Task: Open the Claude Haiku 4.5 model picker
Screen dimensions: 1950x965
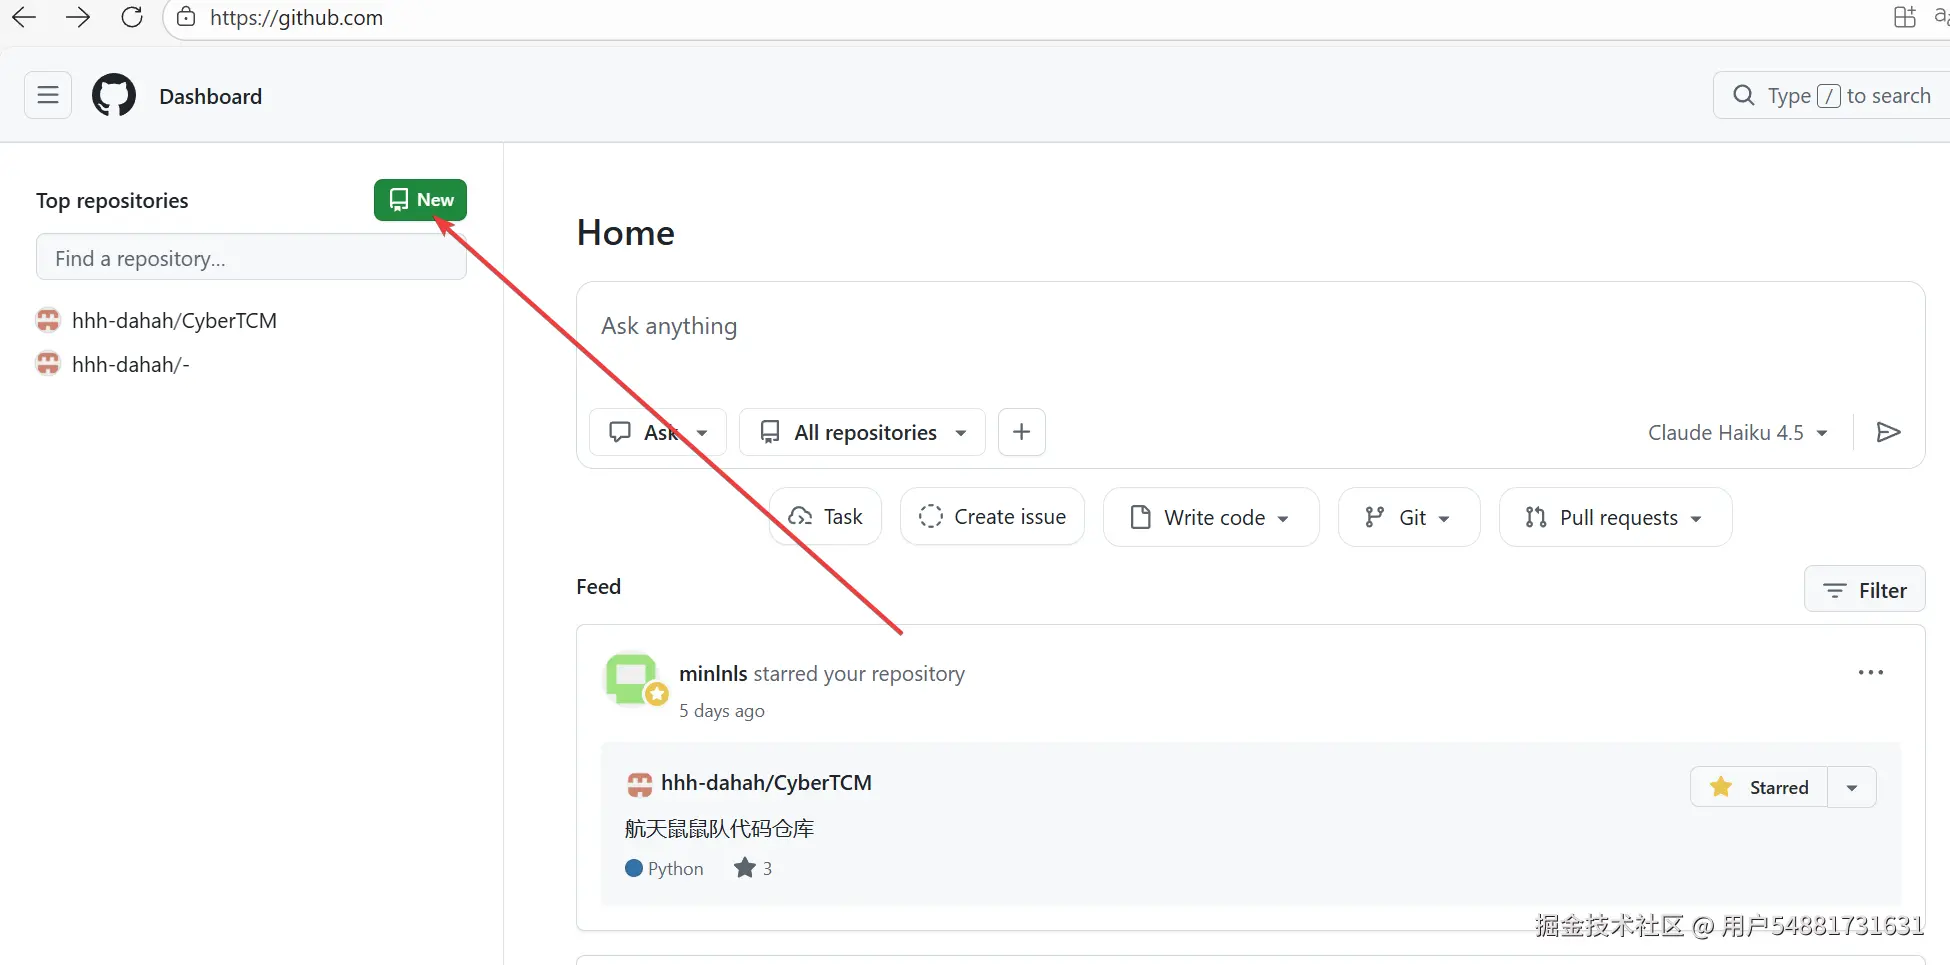Action: pos(1738,433)
